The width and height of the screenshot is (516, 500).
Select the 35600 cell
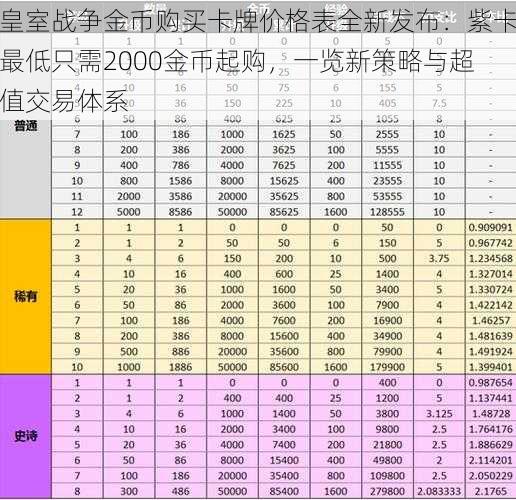pyautogui.click(x=284, y=351)
